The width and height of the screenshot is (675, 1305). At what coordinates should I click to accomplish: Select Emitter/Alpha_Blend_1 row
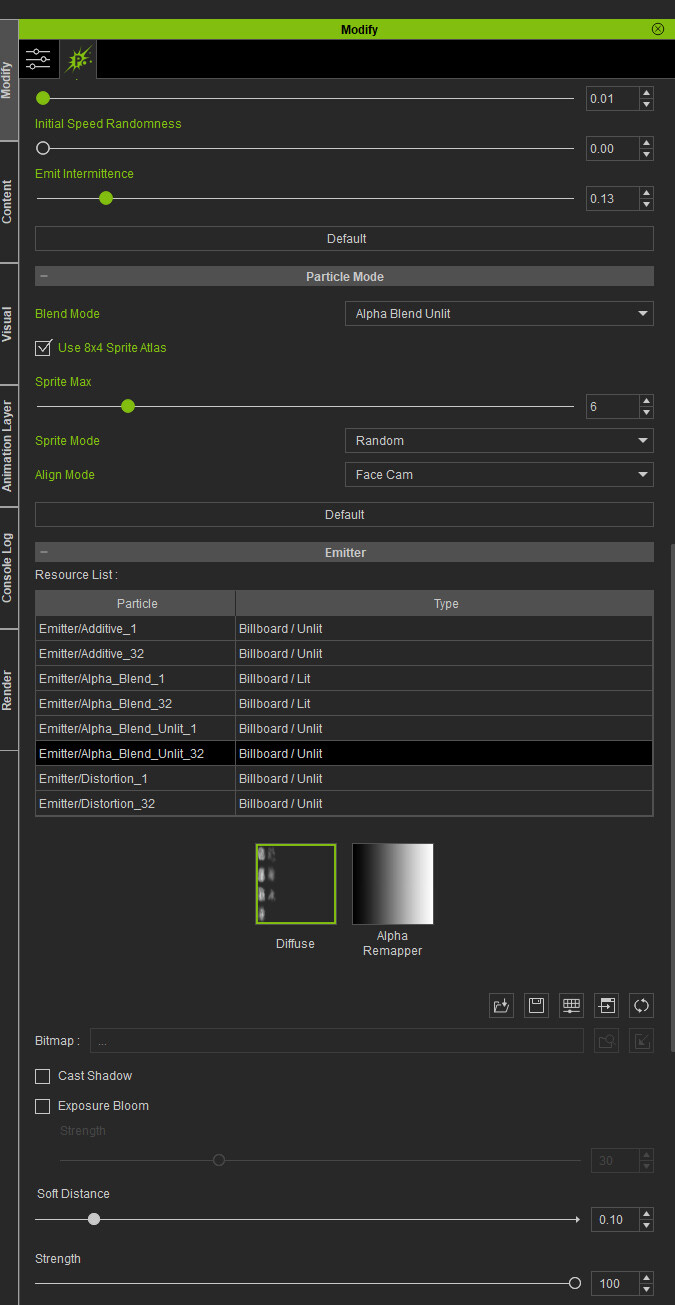(x=344, y=679)
